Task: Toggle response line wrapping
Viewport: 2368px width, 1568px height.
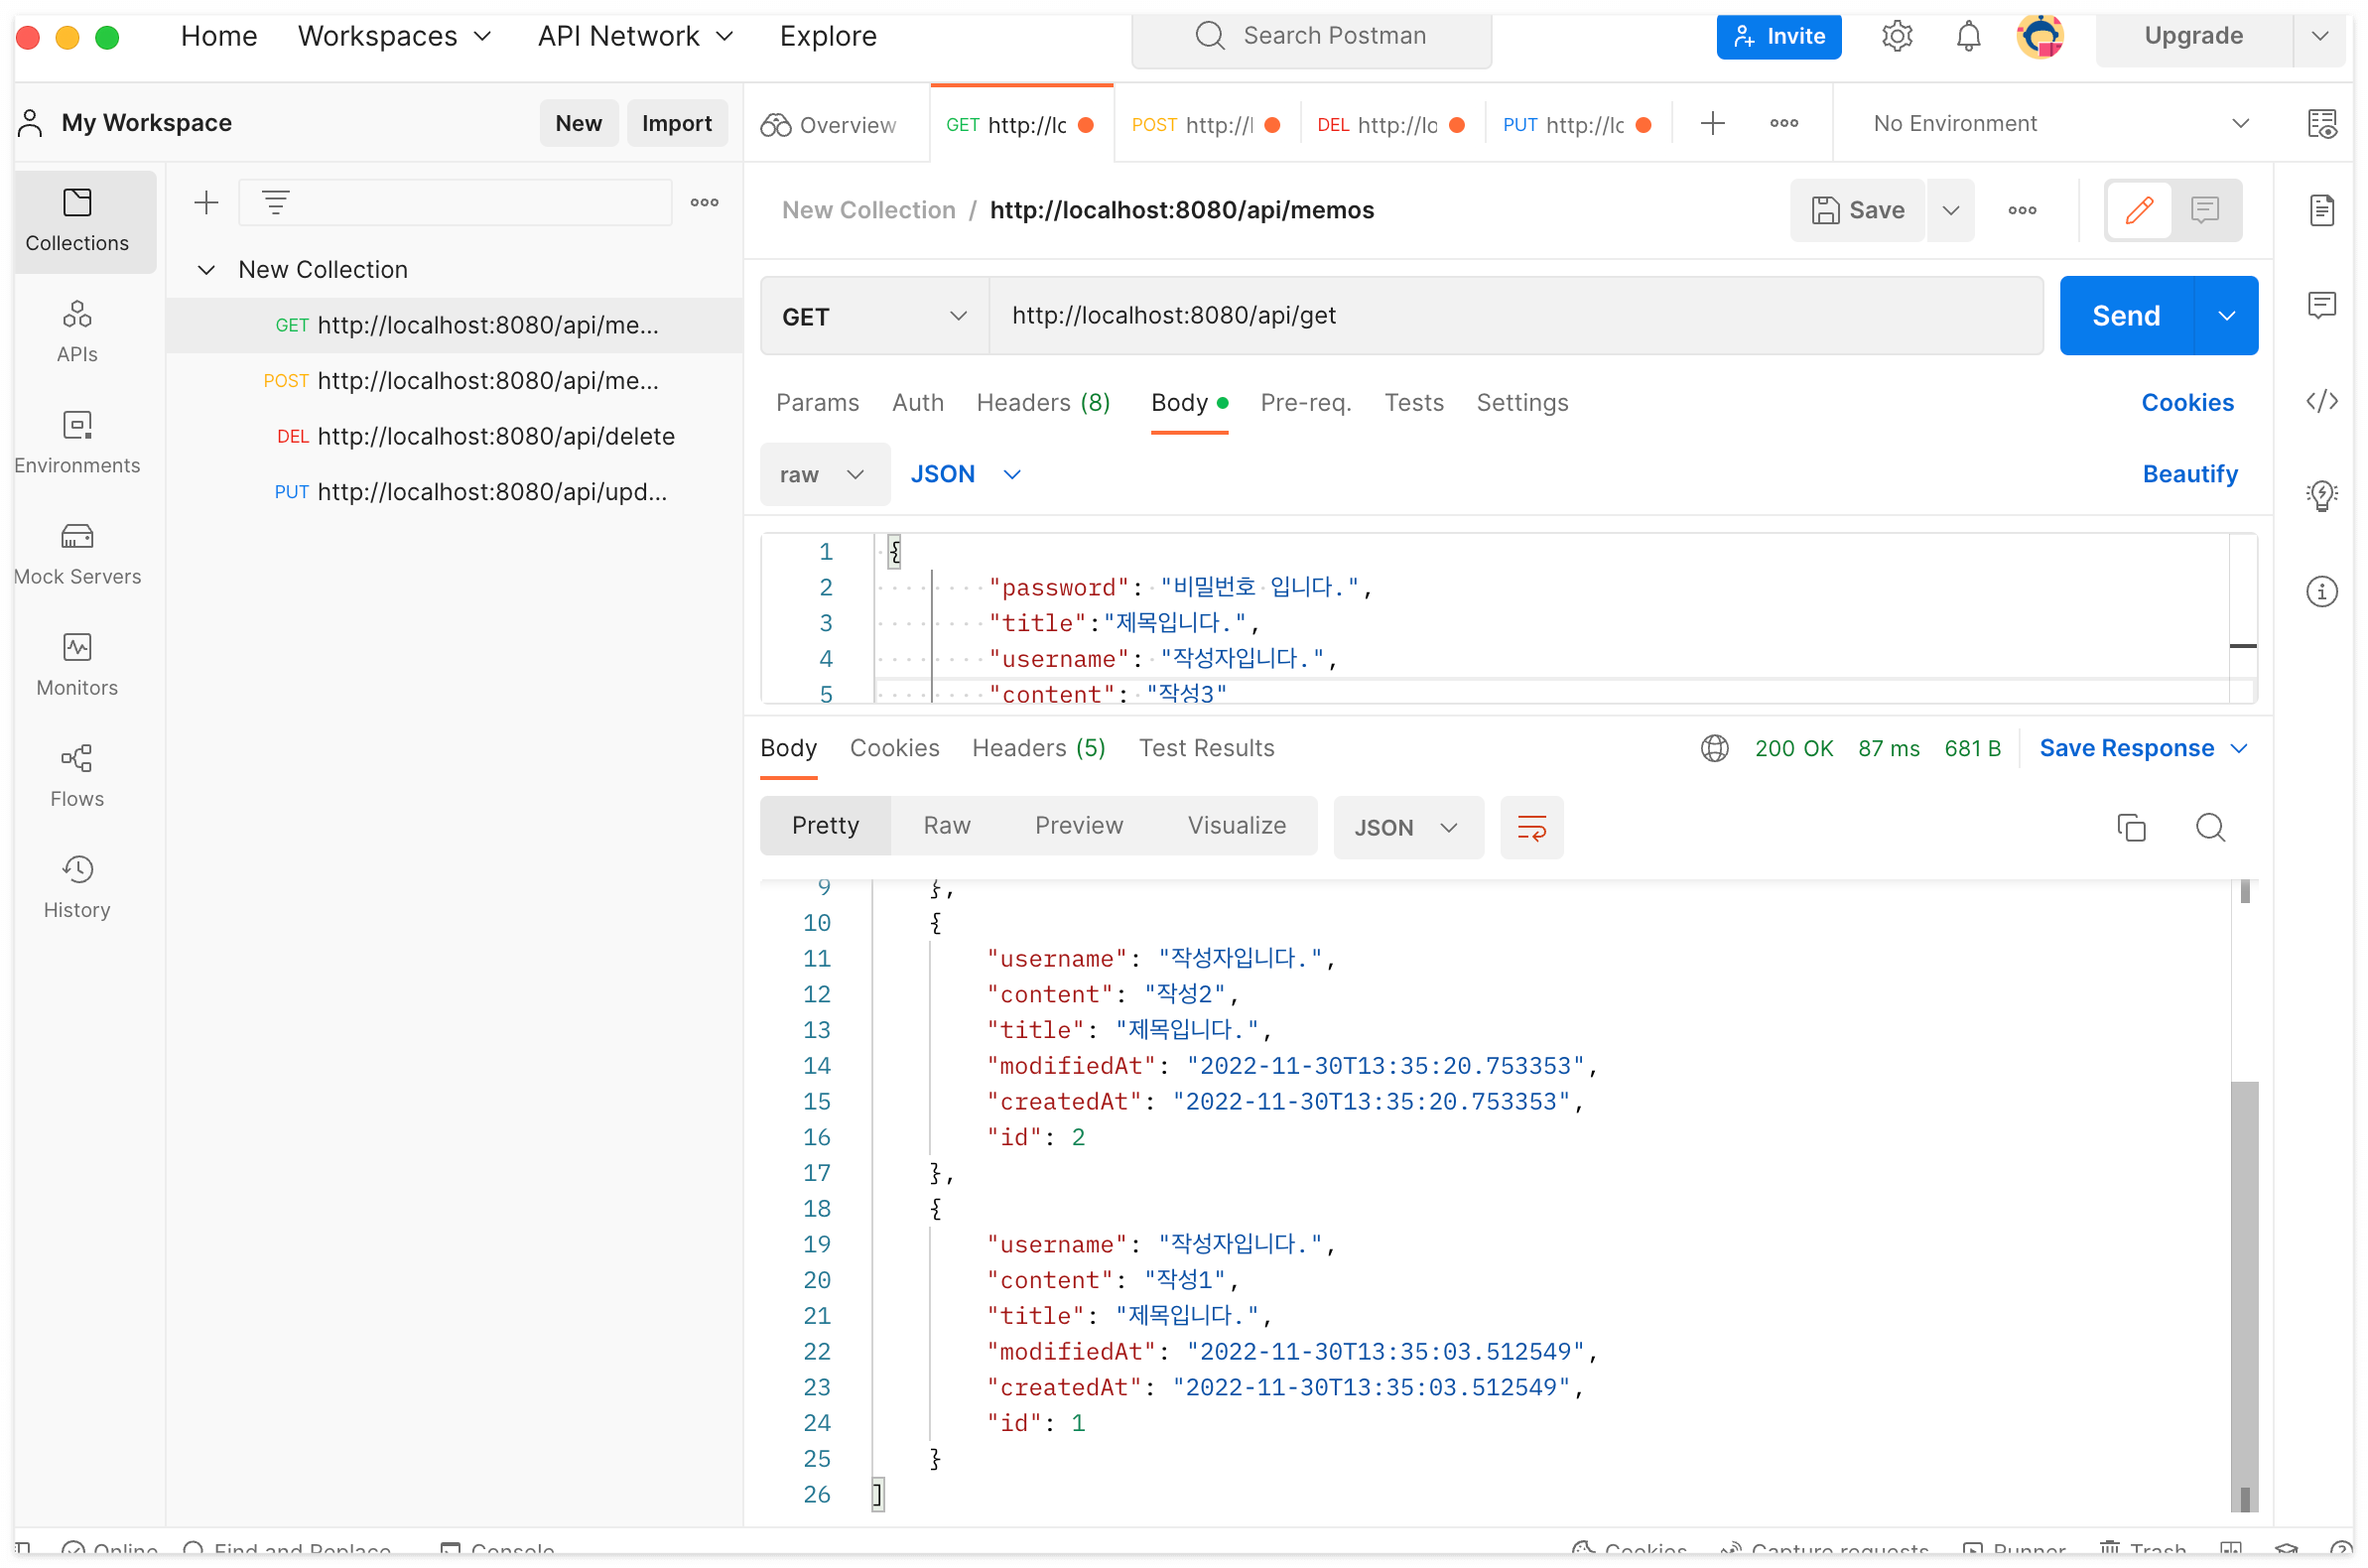Action: [x=1531, y=828]
